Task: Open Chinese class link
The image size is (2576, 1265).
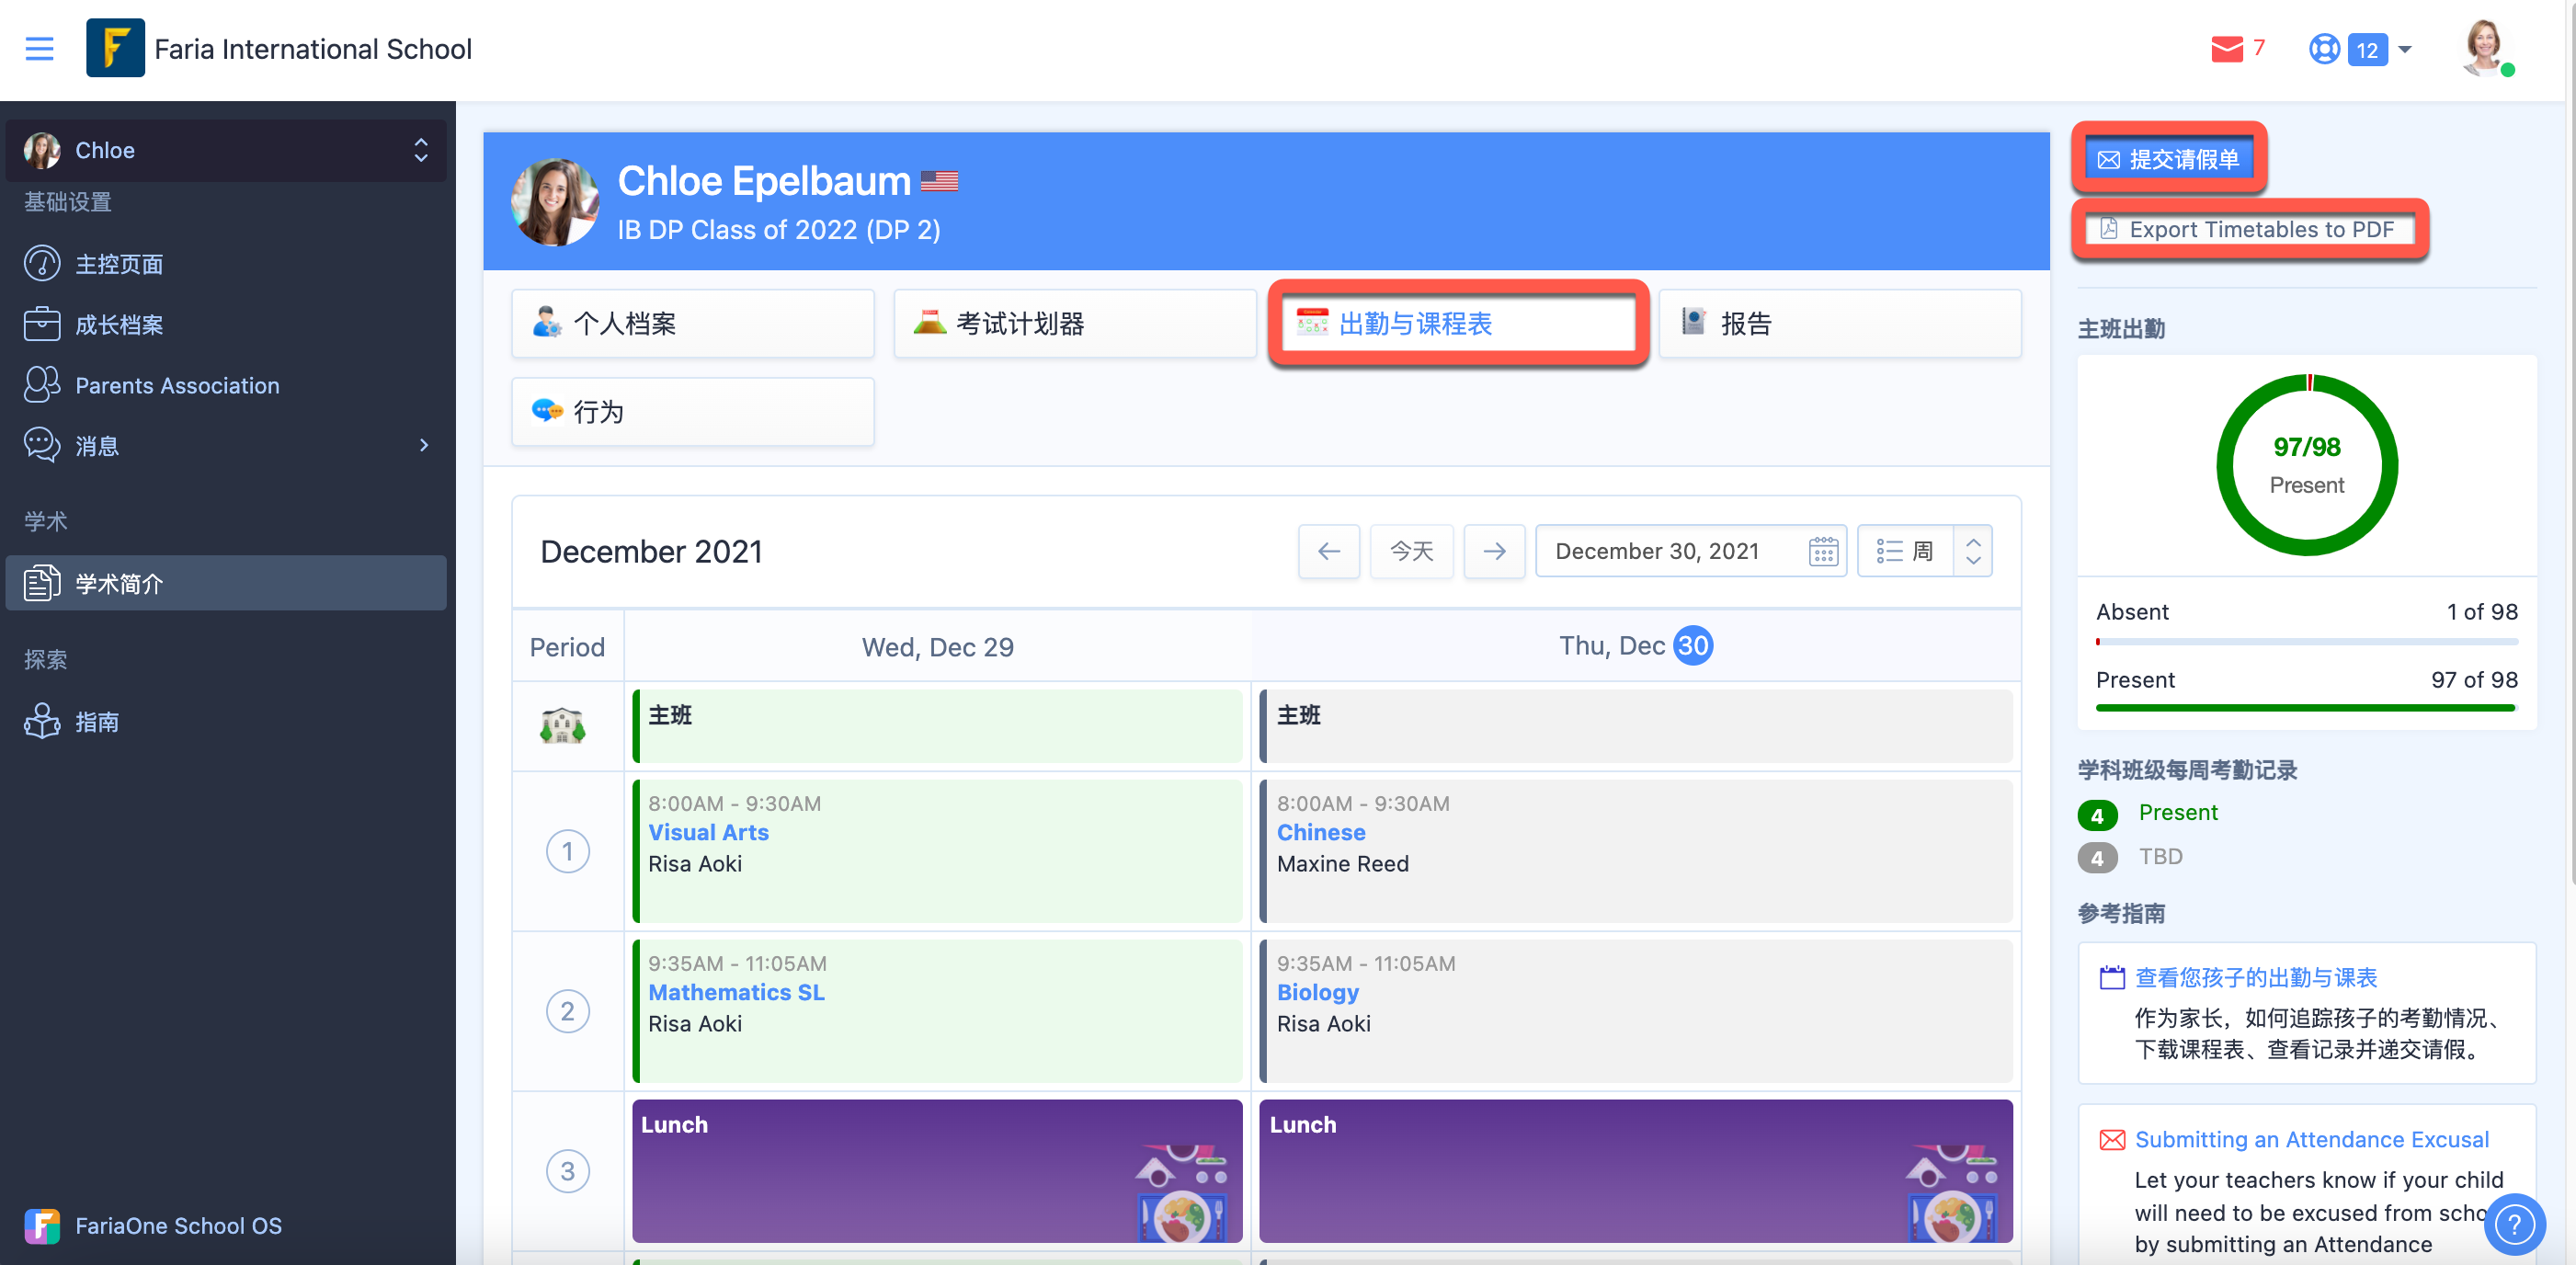Action: pos(1321,832)
